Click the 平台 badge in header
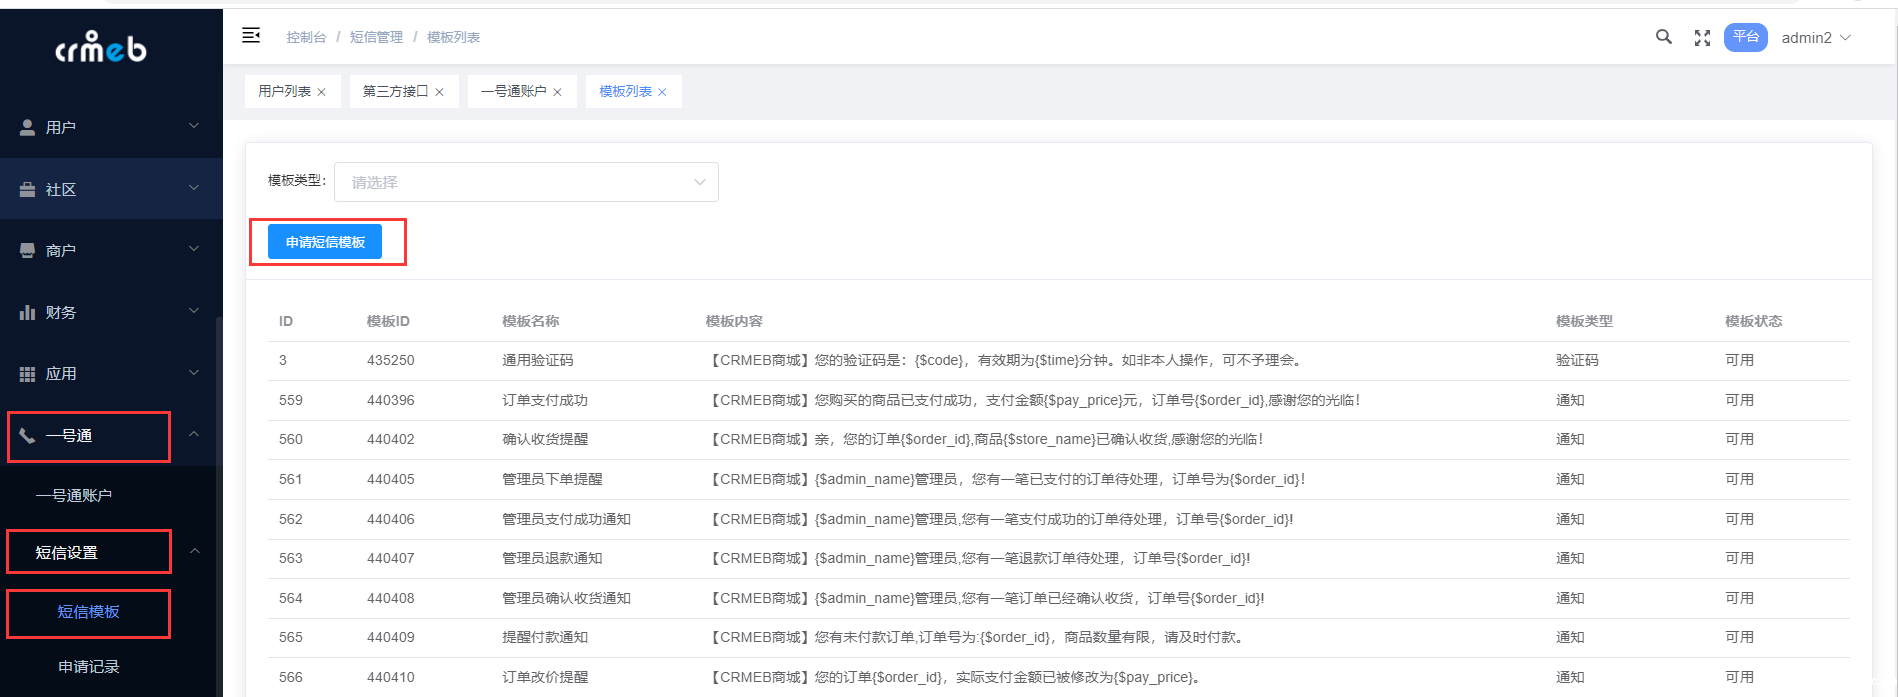 click(1745, 37)
